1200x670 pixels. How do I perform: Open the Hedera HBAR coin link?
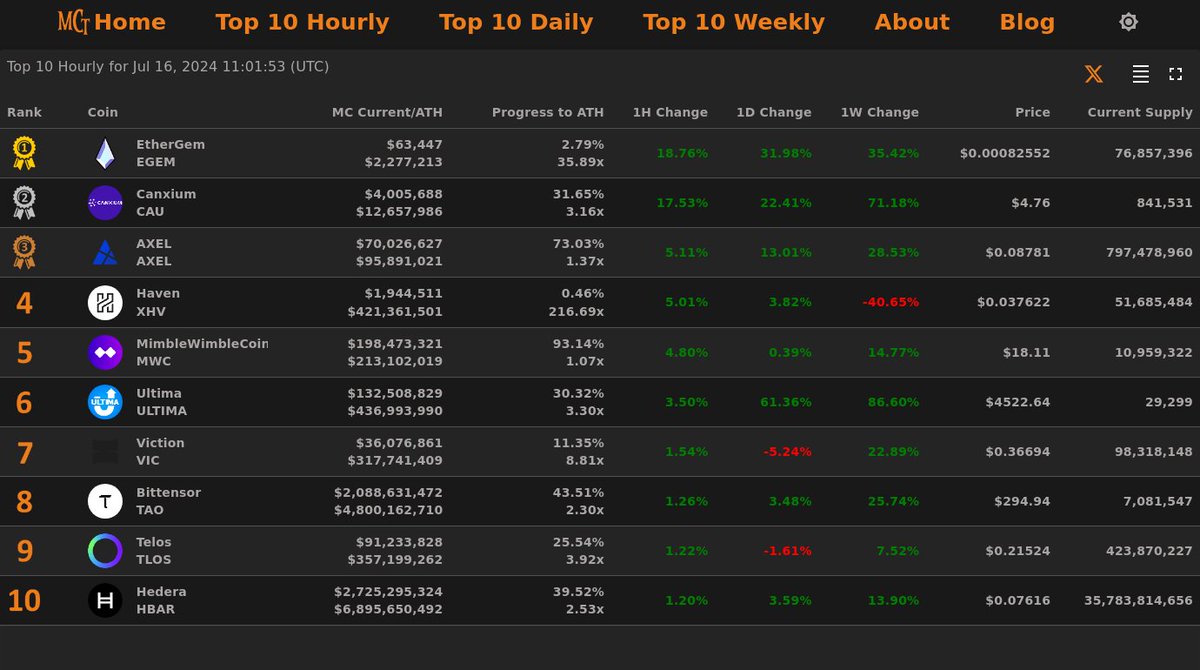point(161,600)
